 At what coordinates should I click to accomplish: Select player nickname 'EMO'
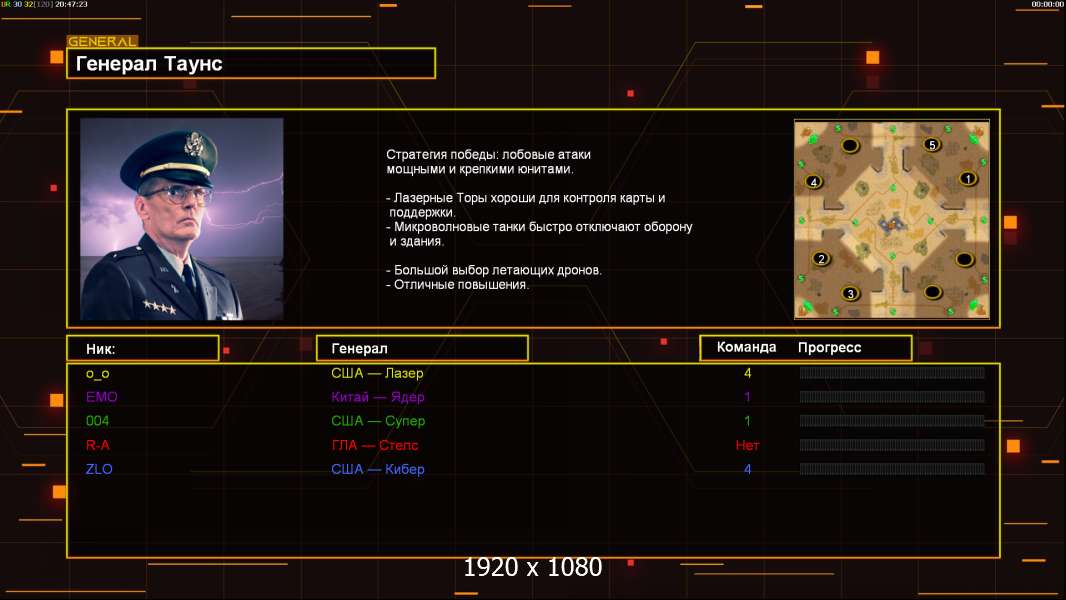[101, 397]
